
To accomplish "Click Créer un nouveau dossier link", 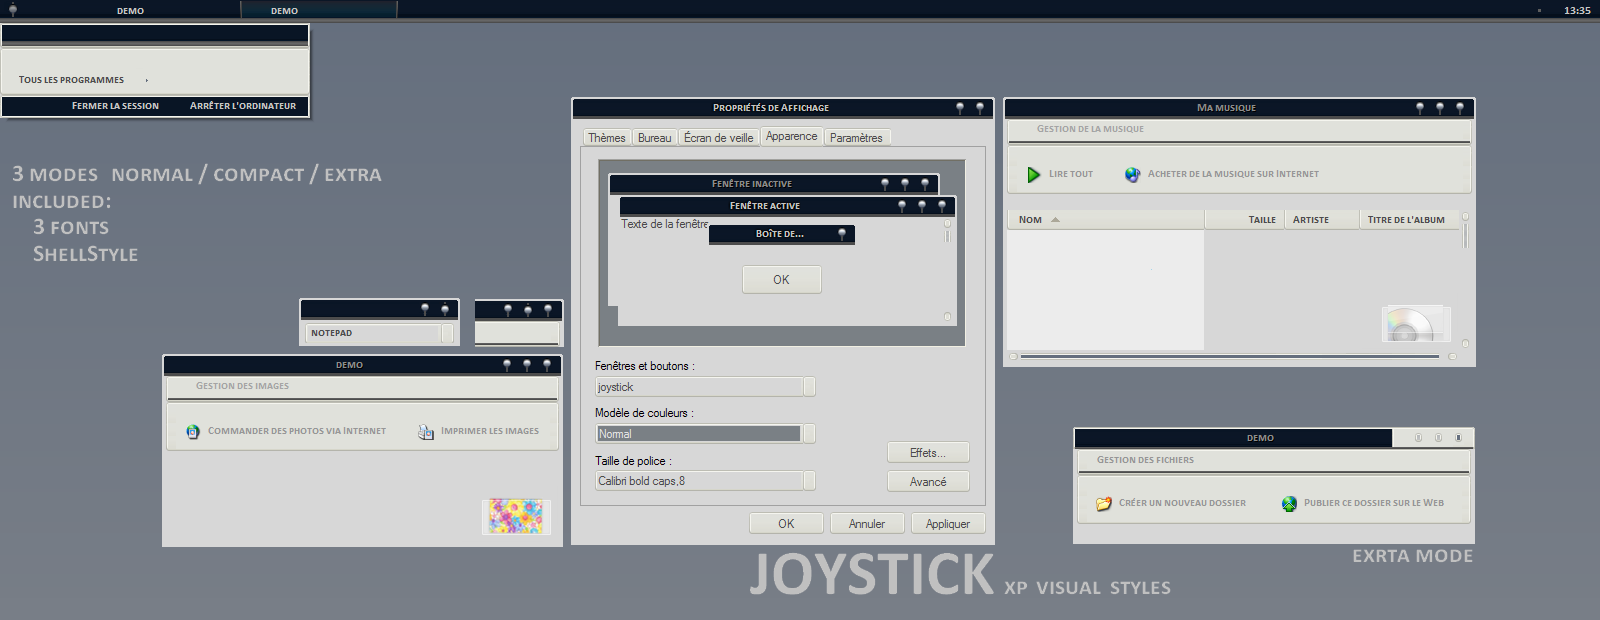I will (1182, 503).
